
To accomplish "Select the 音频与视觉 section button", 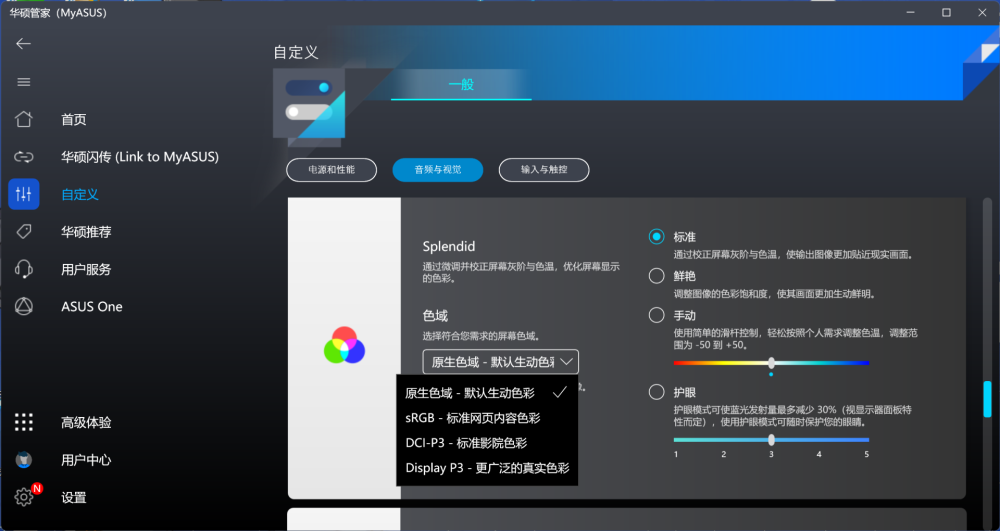I will [438, 170].
